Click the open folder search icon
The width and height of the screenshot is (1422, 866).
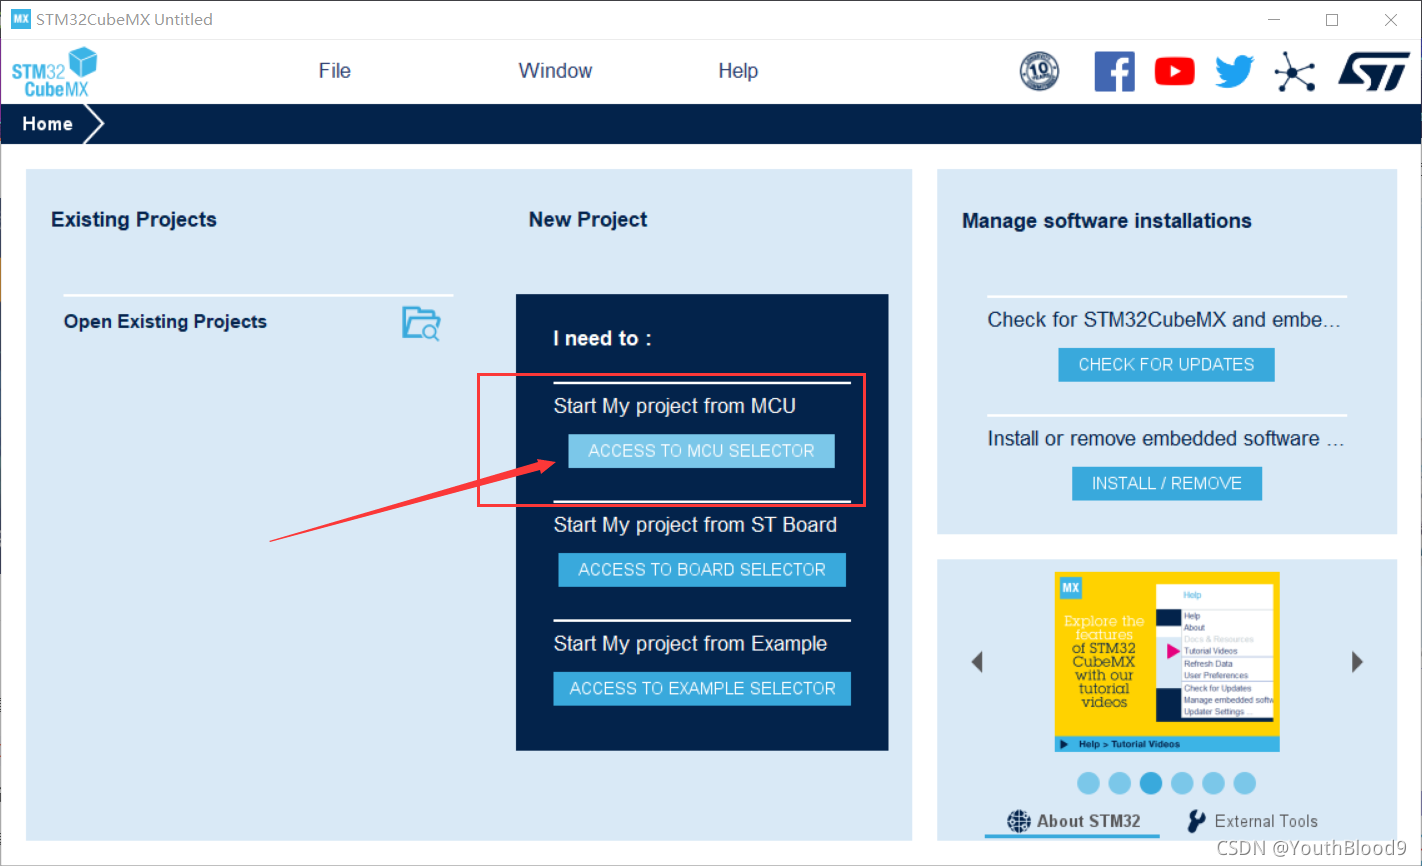click(421, 323)
